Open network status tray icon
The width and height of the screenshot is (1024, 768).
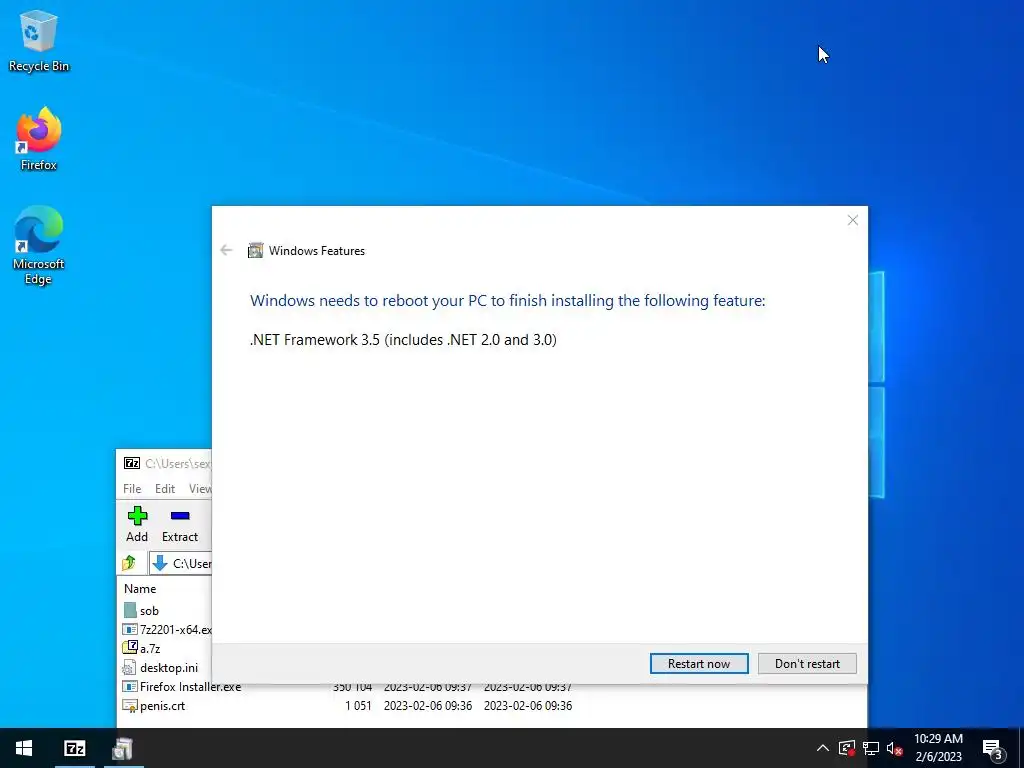[871, 748]
